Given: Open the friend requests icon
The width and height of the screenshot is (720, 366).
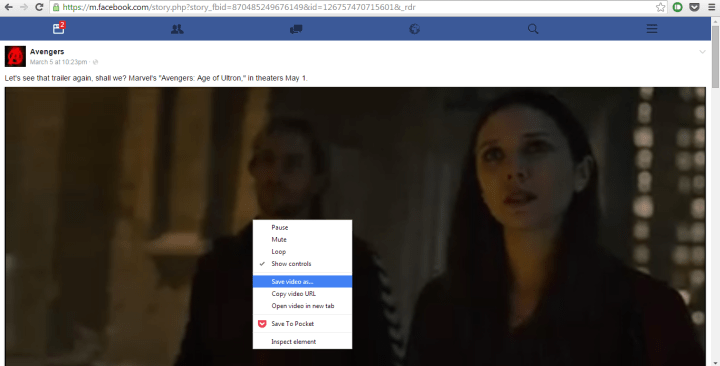Looking at the screenshot, I should [x=177, y=29].
